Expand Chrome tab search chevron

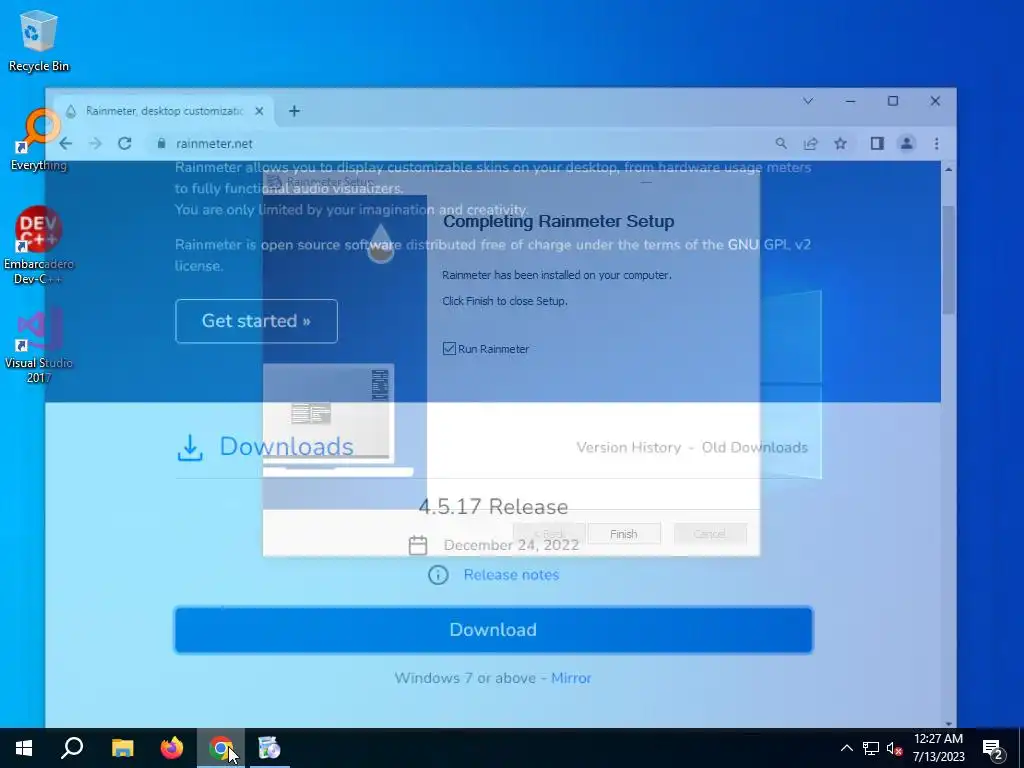[808, 101]
